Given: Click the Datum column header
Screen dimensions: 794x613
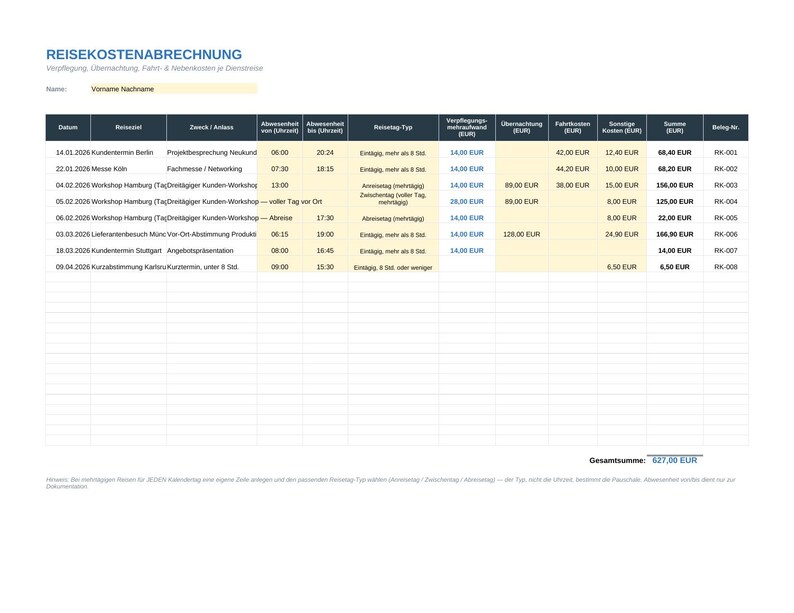Looking at the screenshot, I should point(68,128).
